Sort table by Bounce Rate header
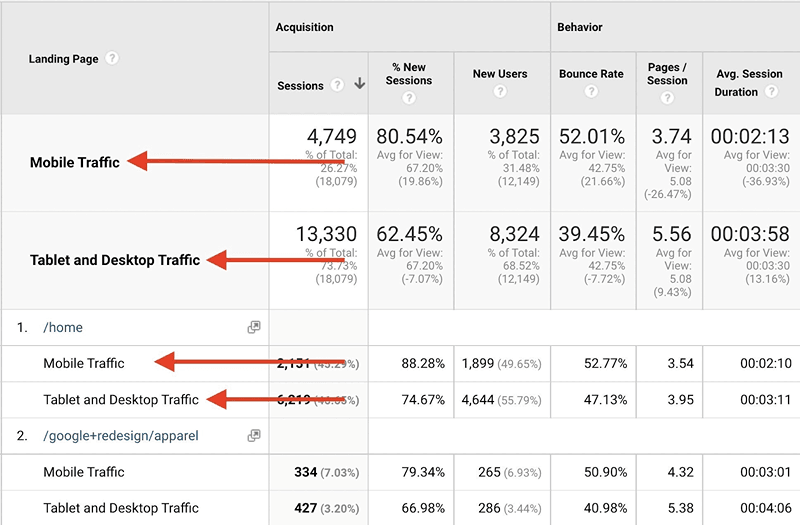The image size is (800, 525). pyautogui.click(x=590, y=74)
